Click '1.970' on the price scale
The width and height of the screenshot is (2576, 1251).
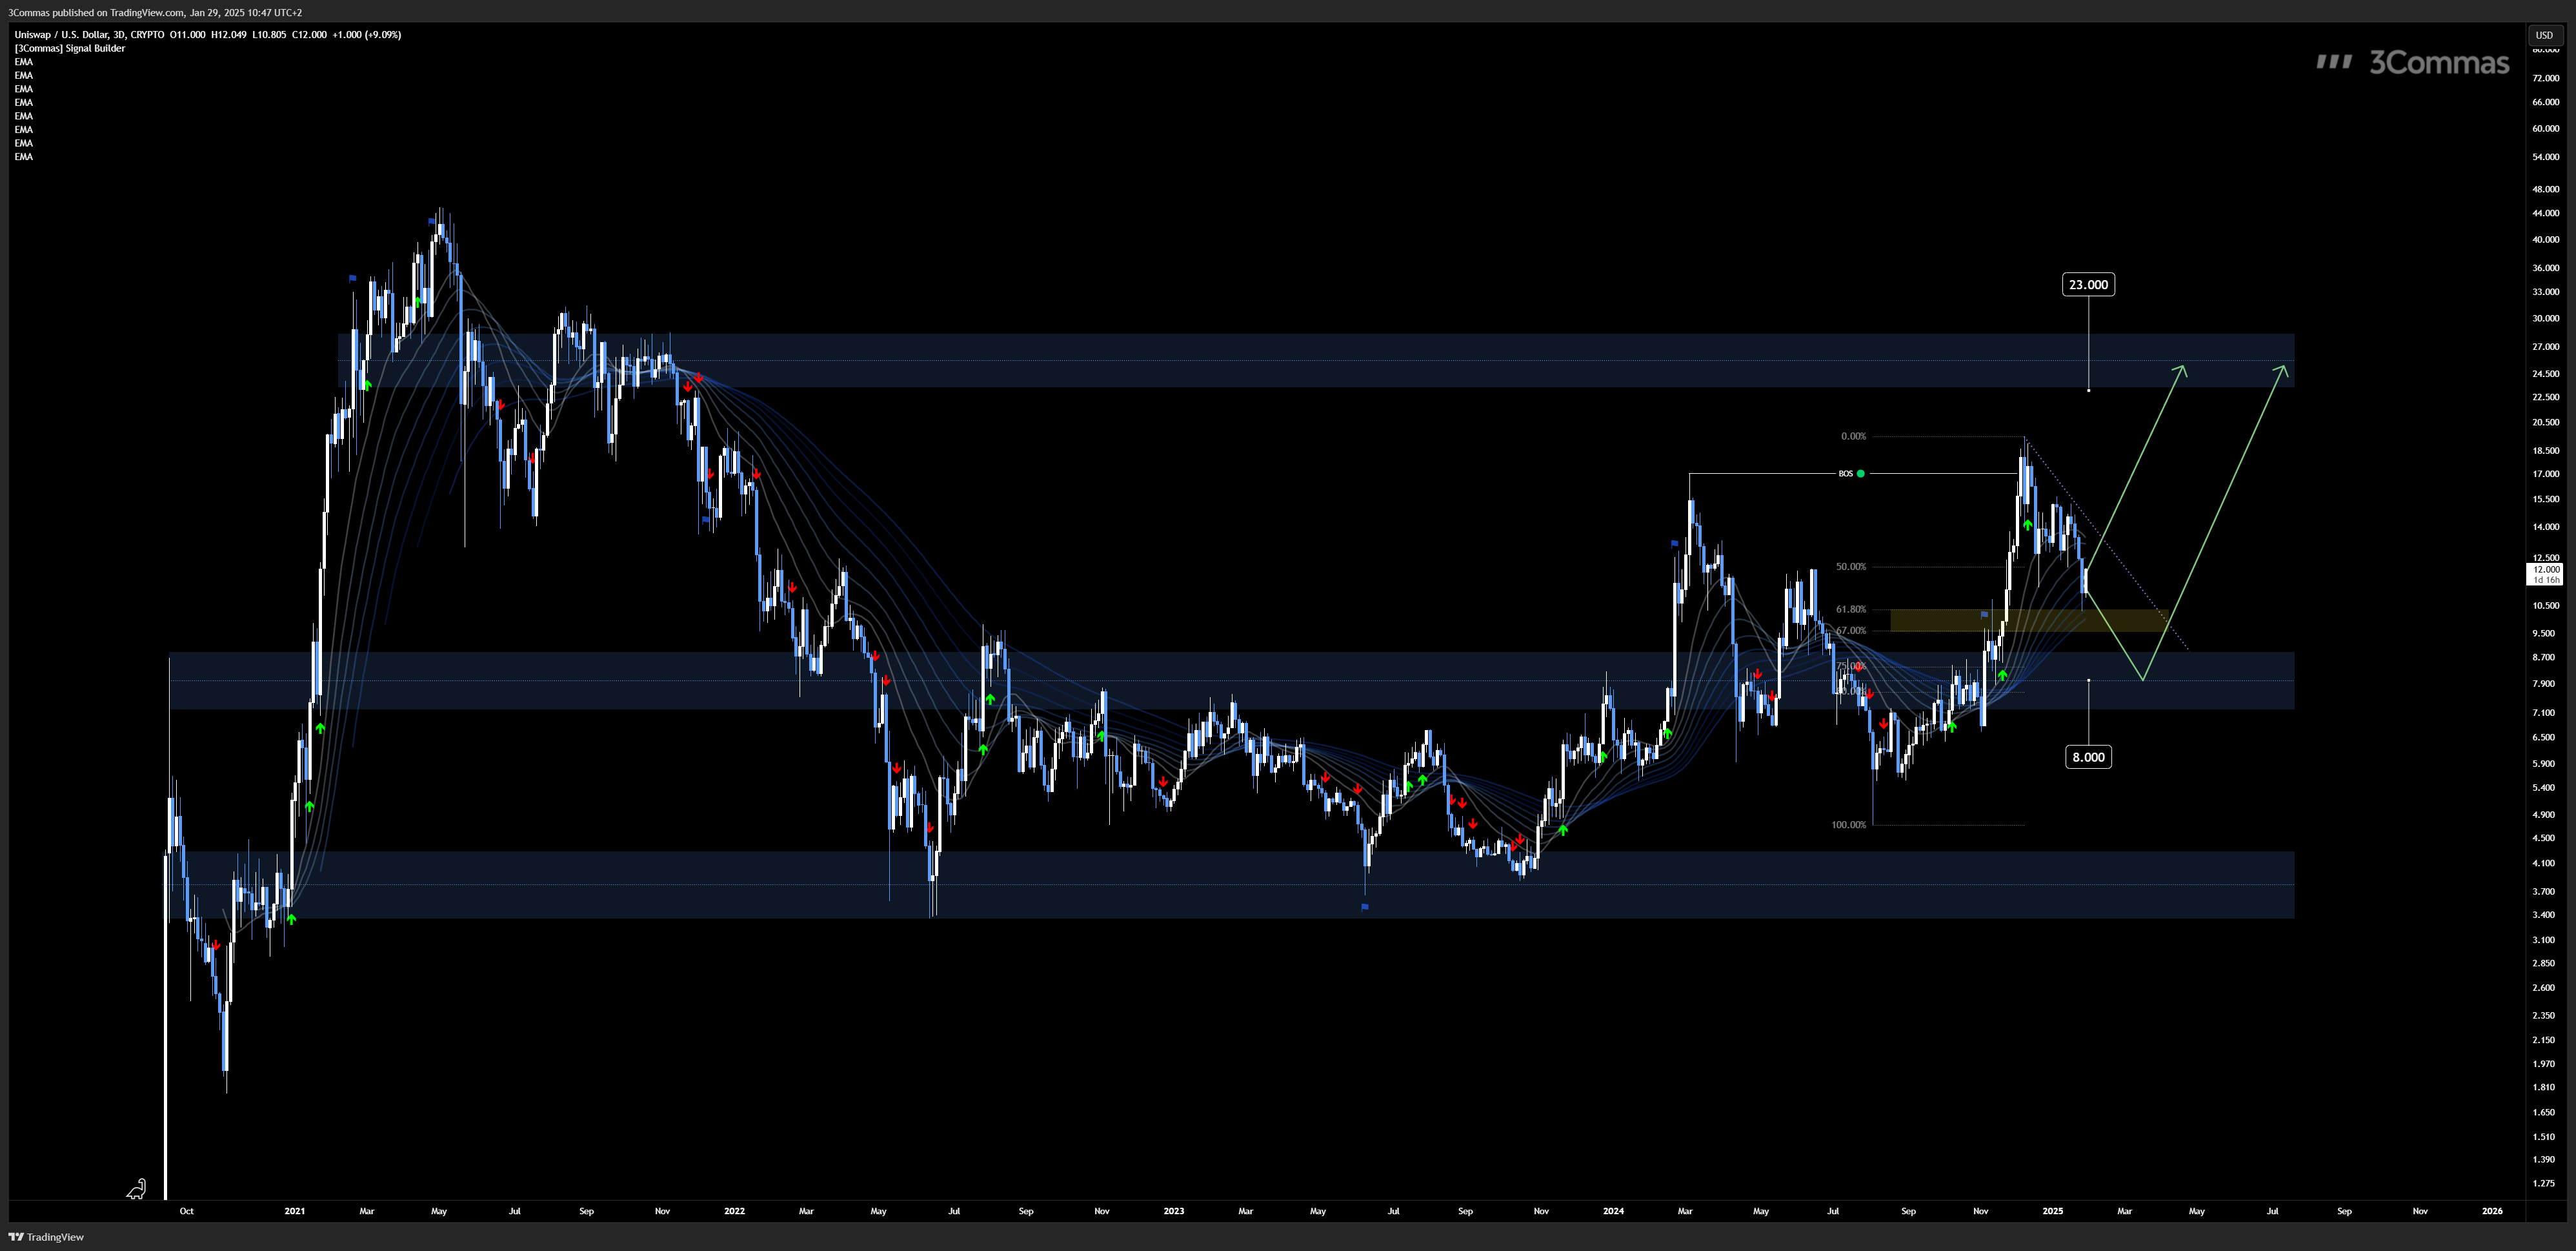pyautogui.click(x=2545, y=1064)
